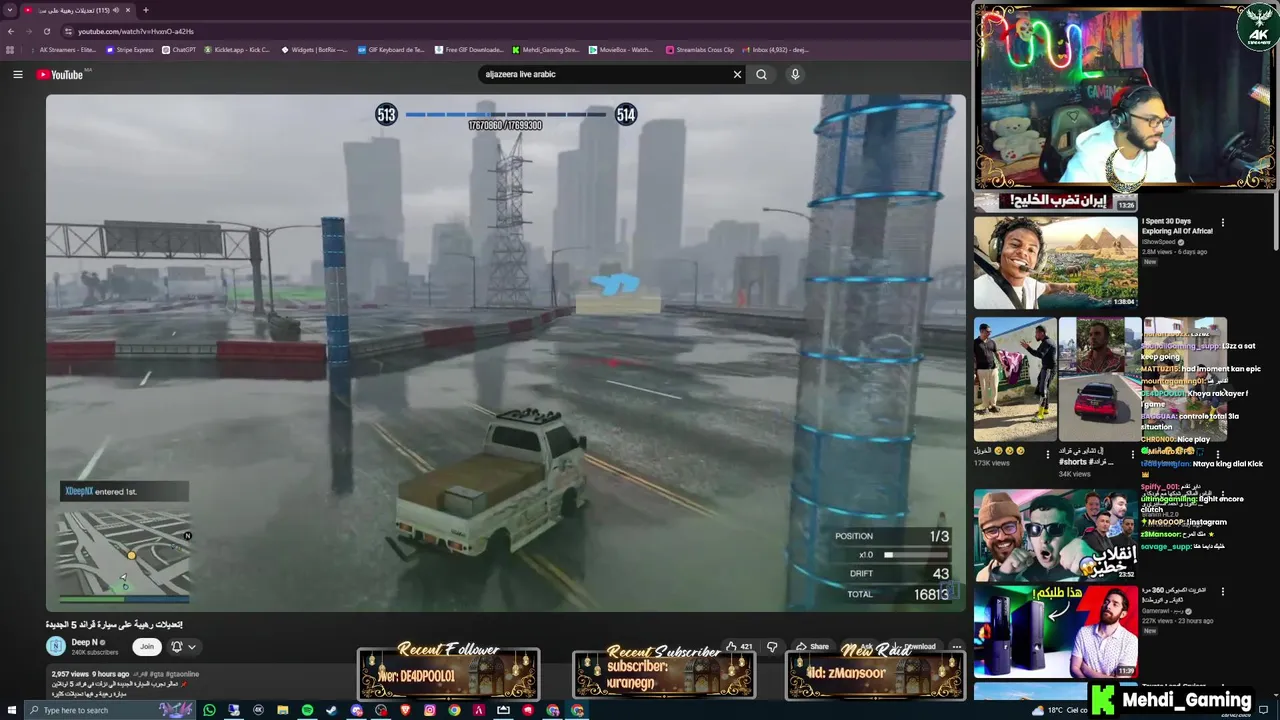Open options for the Xbox 360 video
The height and width of the screenshot is (720, 1280).
(x=1222, y=591)
